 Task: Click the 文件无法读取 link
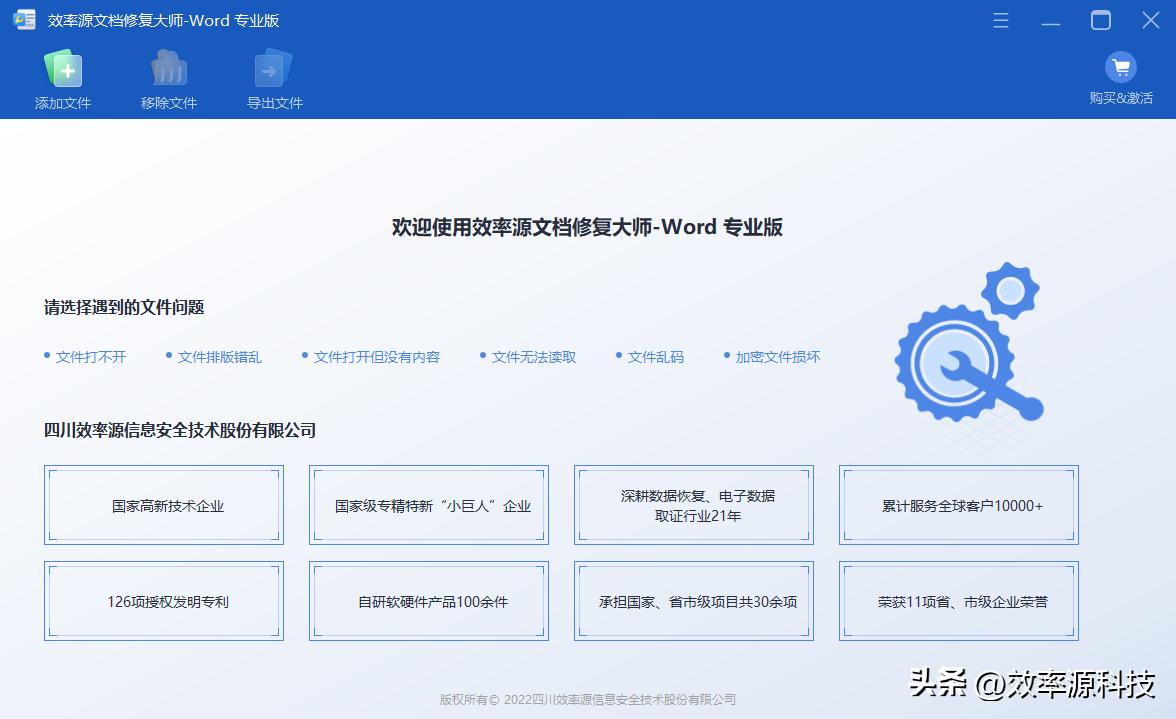click(534, 356)
